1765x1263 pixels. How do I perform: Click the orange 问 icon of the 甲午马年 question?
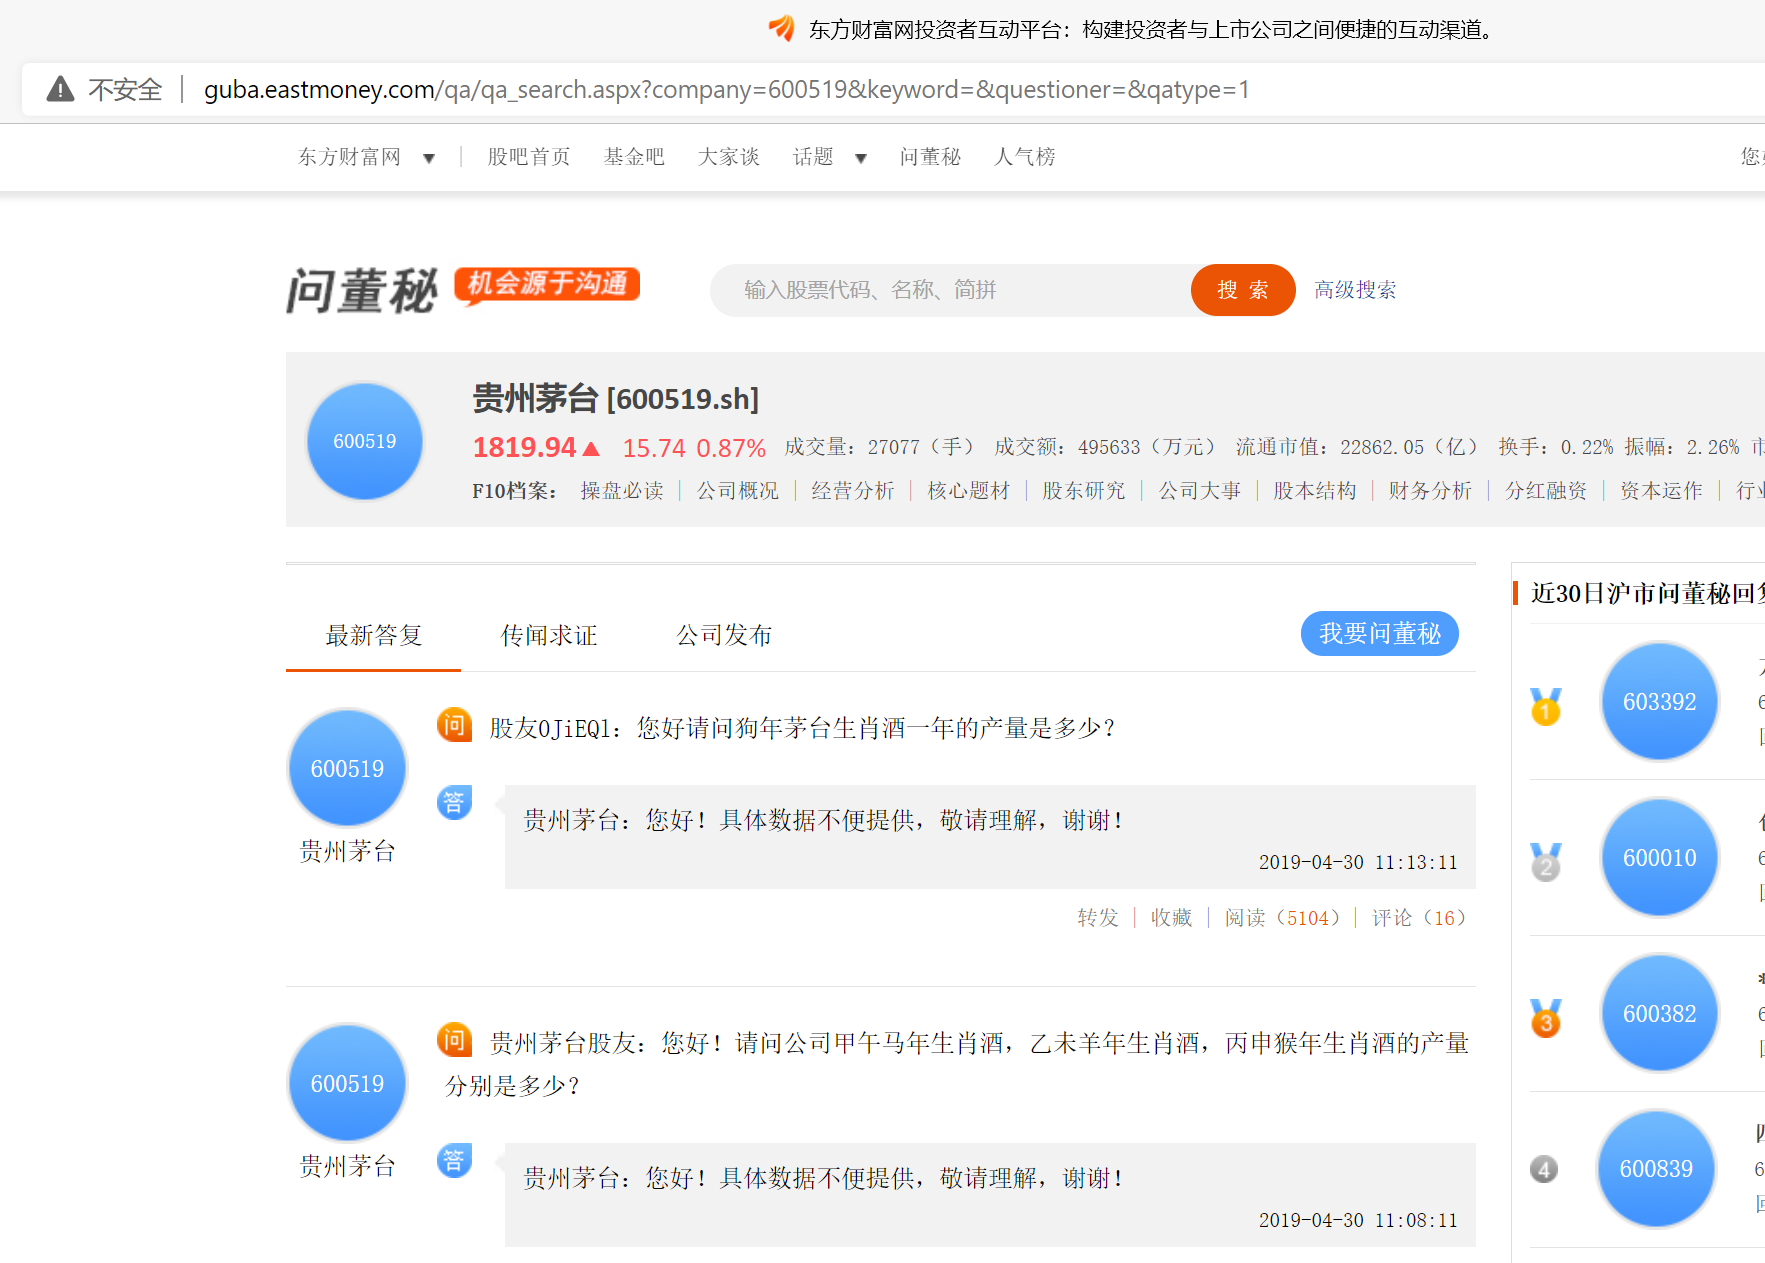(x=454, y=1041)
